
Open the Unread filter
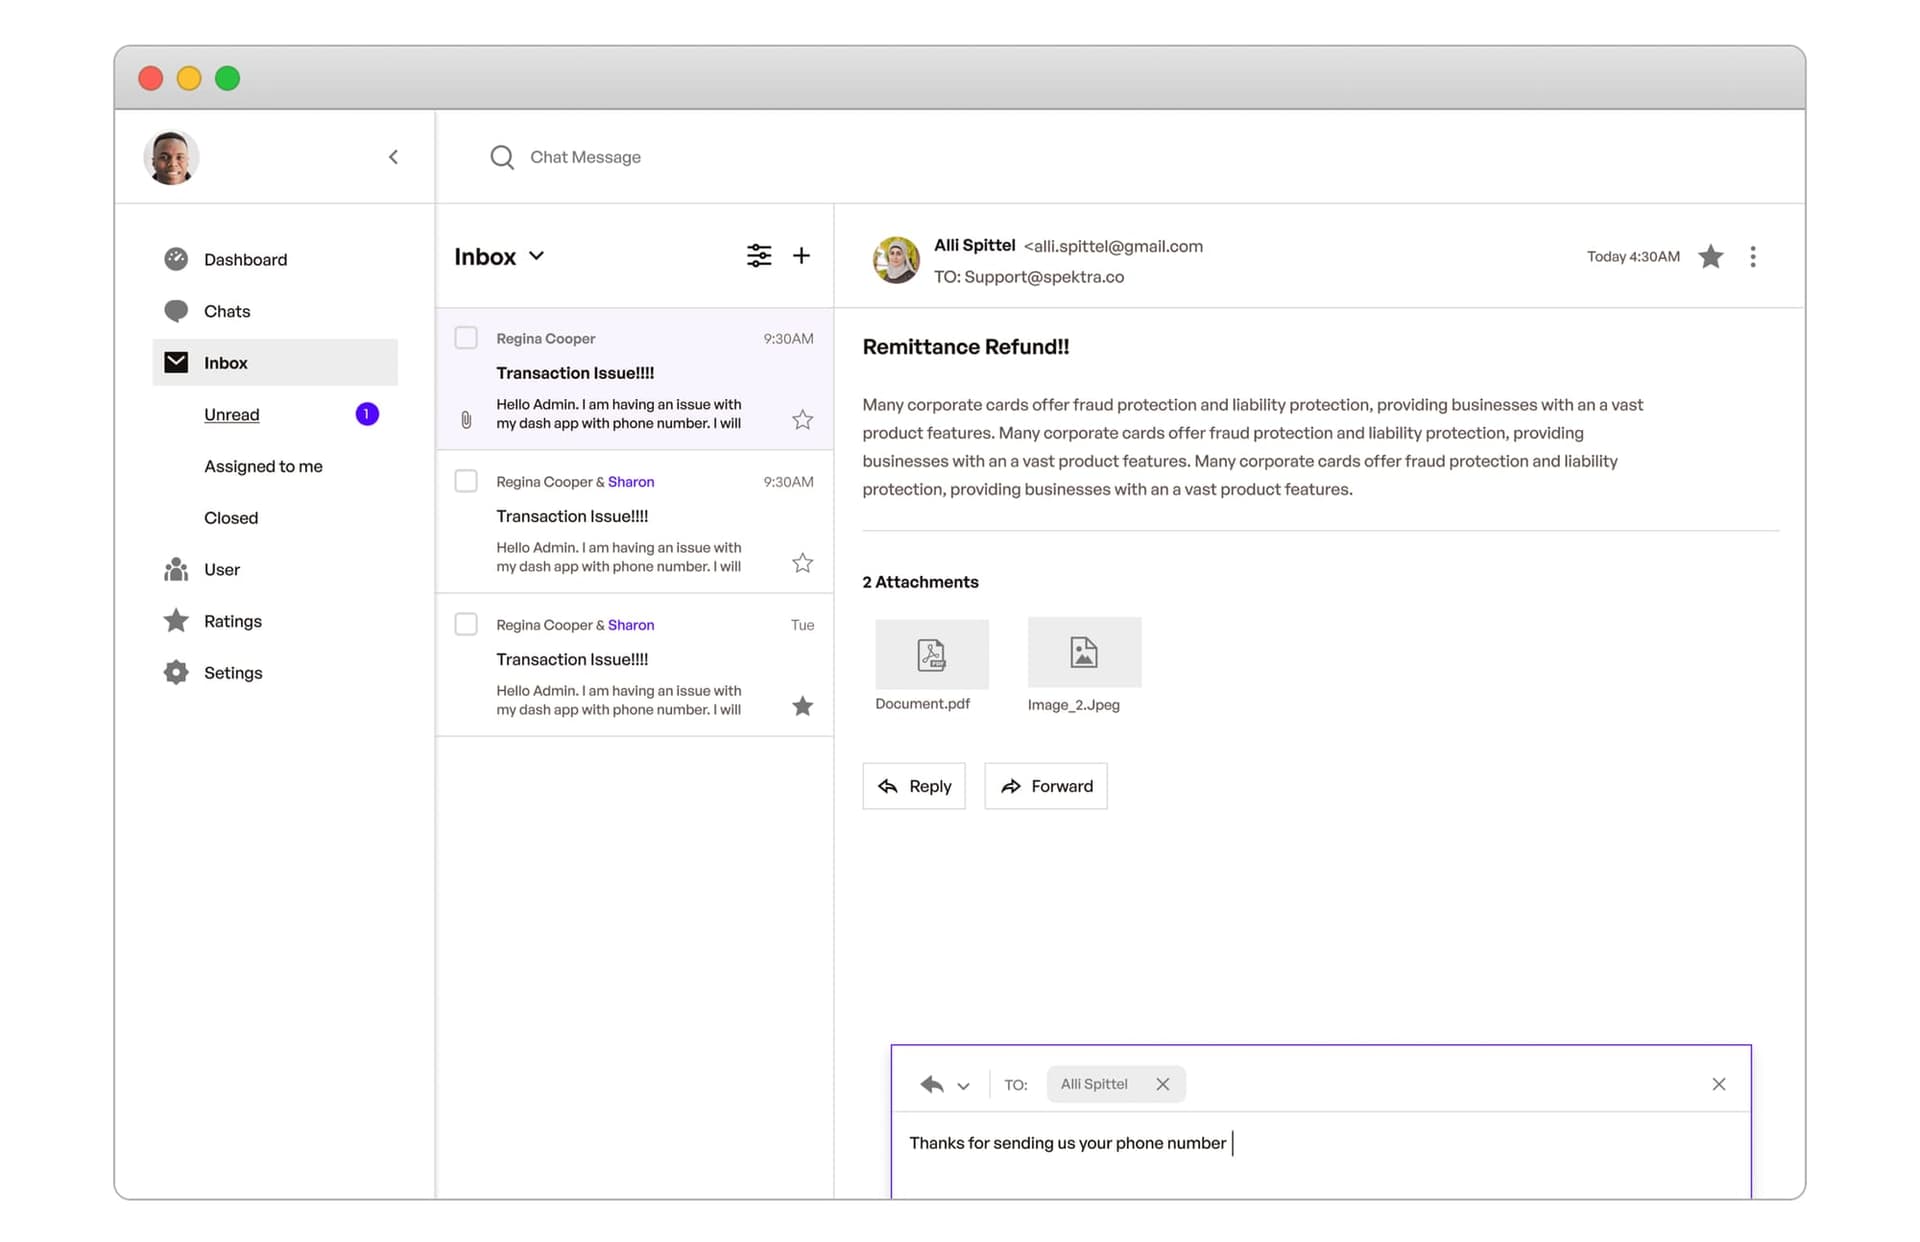(x=231, y=414)
